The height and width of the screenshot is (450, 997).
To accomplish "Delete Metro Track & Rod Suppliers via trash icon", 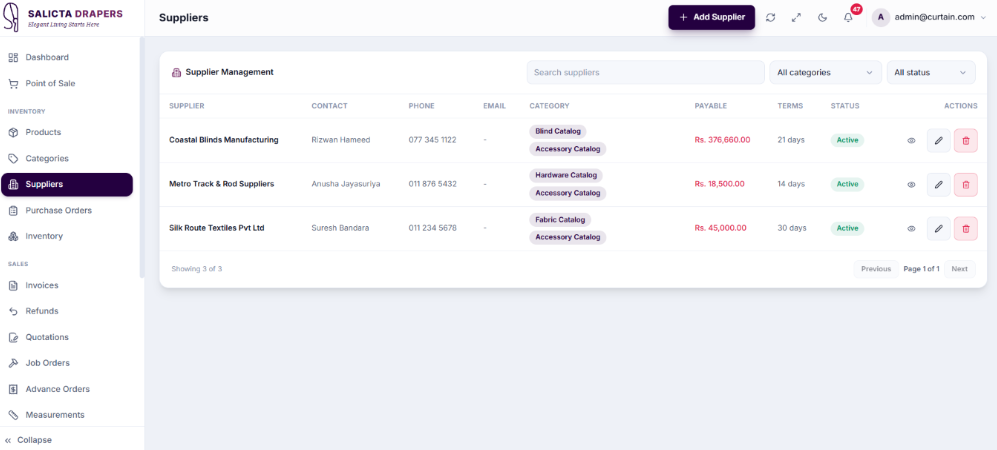I will (966, 184).
